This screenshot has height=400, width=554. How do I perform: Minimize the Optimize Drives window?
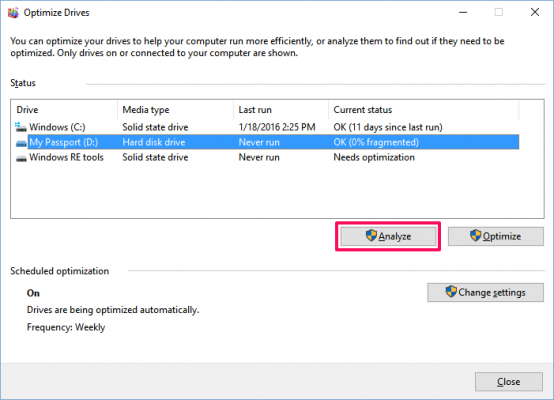pos(463,13)
